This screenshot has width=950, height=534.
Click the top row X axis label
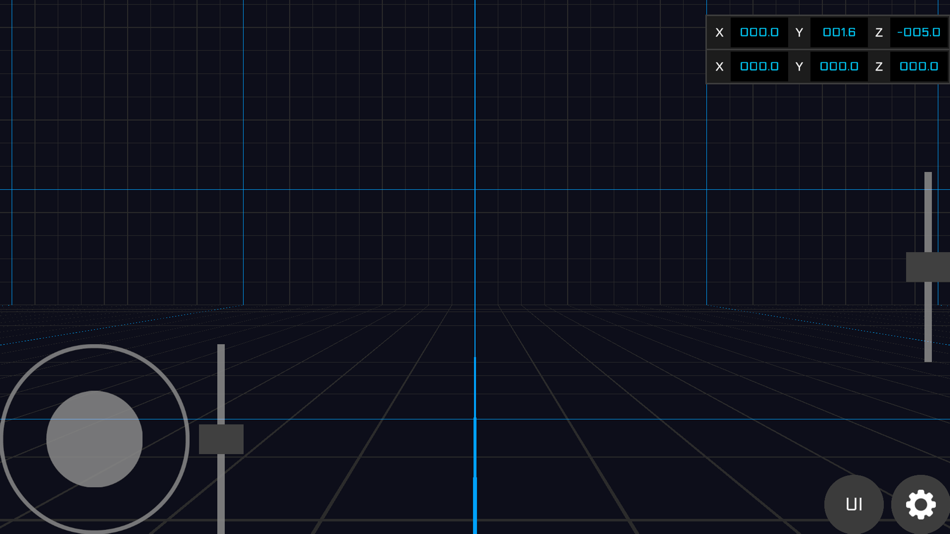coord(719,33)
